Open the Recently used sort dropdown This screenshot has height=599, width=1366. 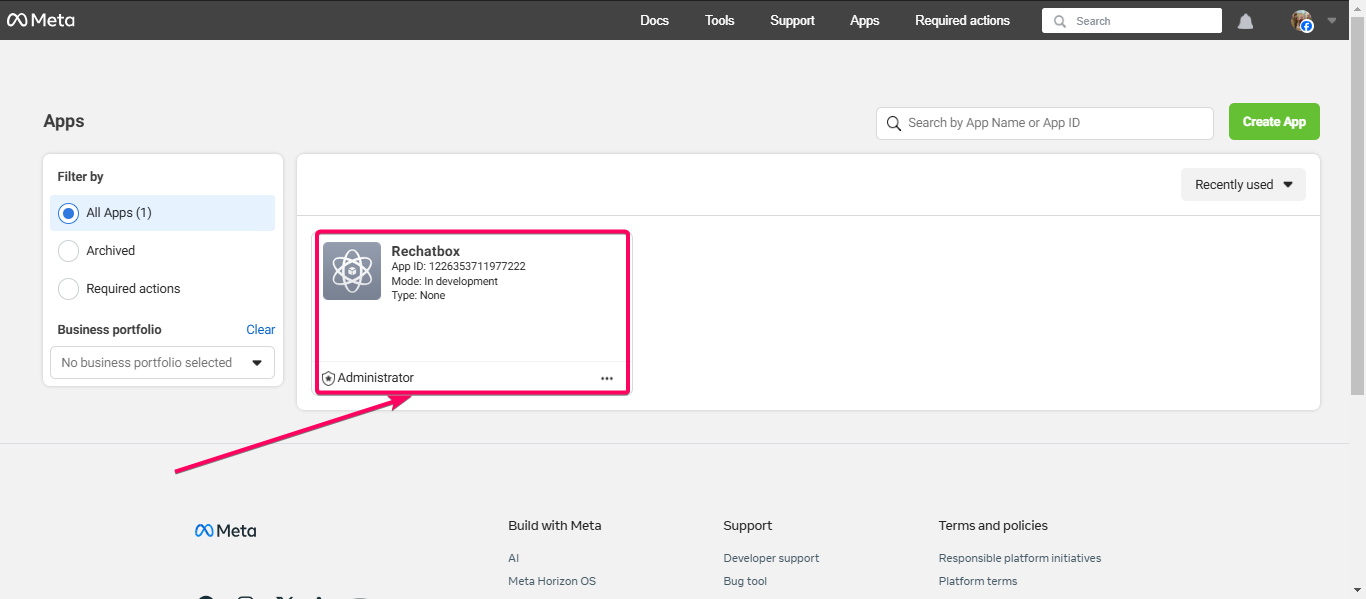point(1243,184)
